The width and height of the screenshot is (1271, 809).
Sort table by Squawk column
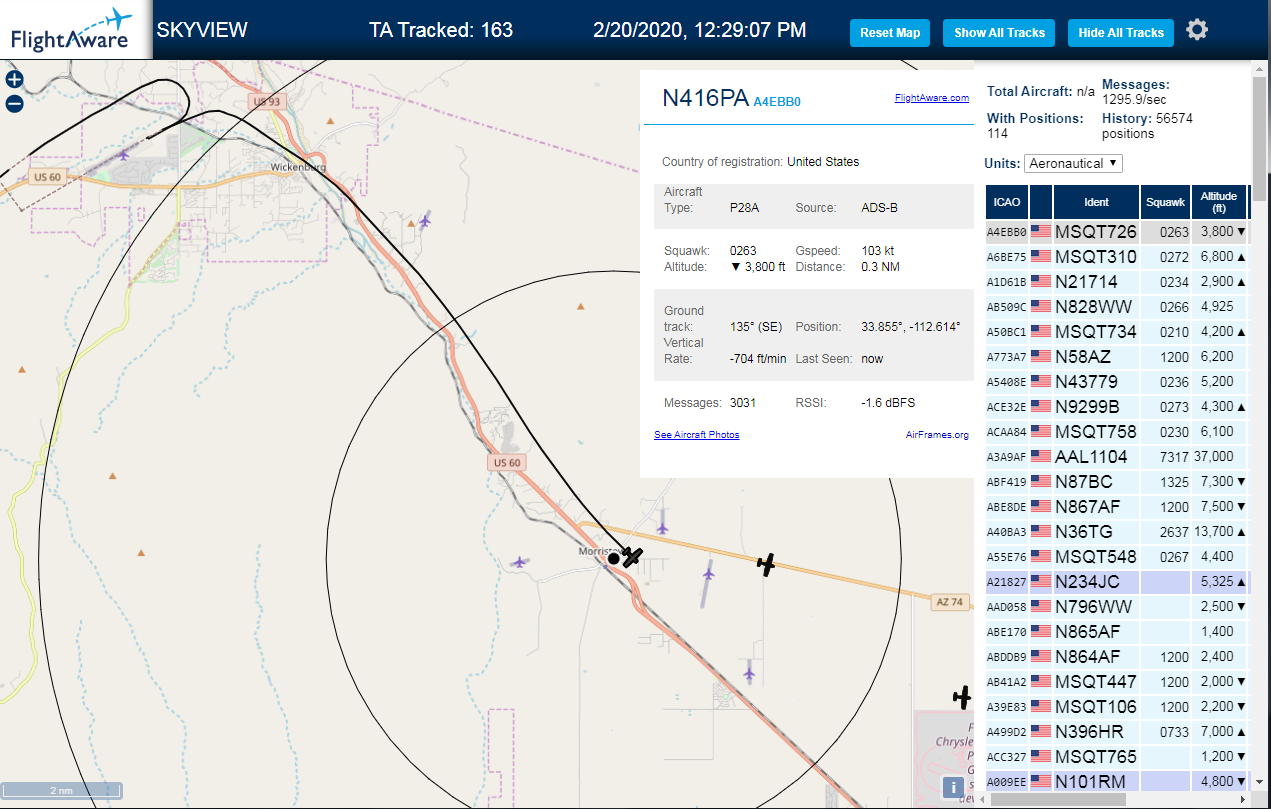(1165, 202)
